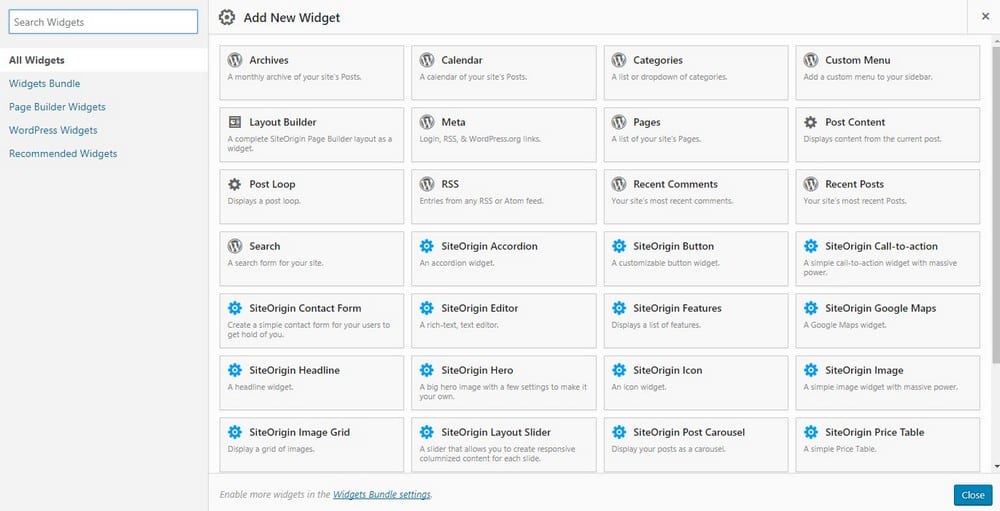Click the Post Loop gear icon
The image size is (1000, 511).
[x=235, y=184]
